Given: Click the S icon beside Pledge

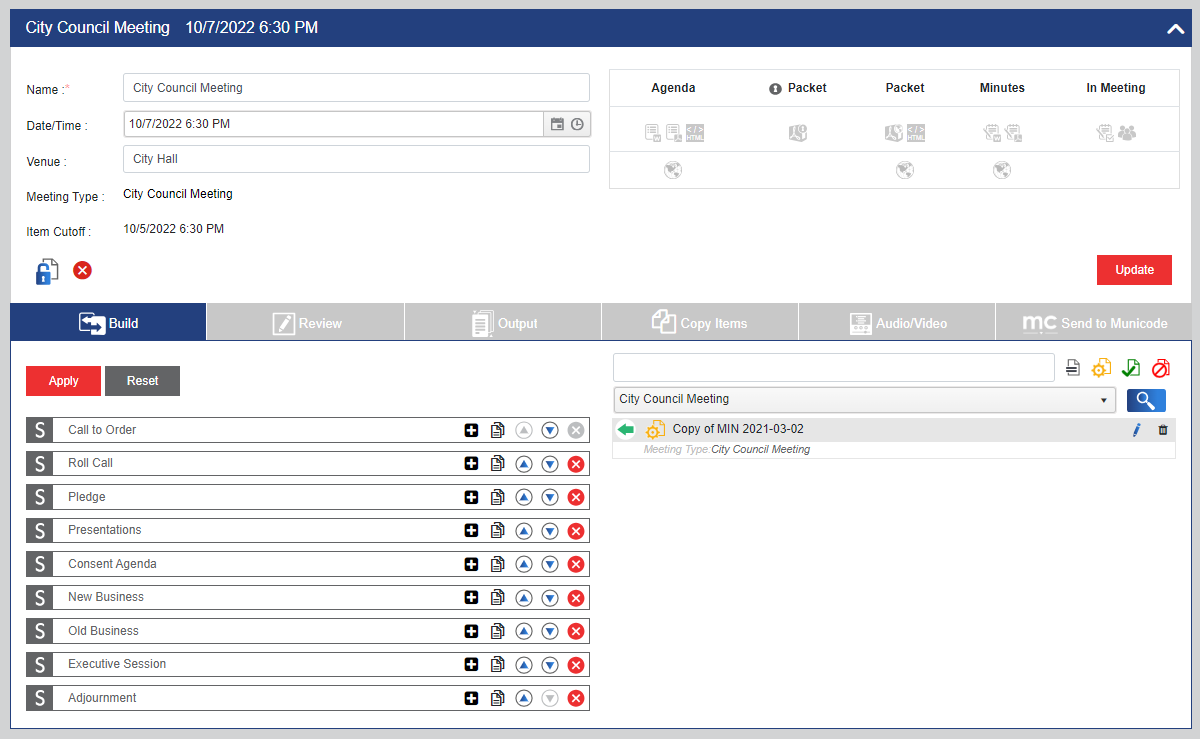Looking at the screenshot, I should [x=39, y=497].
